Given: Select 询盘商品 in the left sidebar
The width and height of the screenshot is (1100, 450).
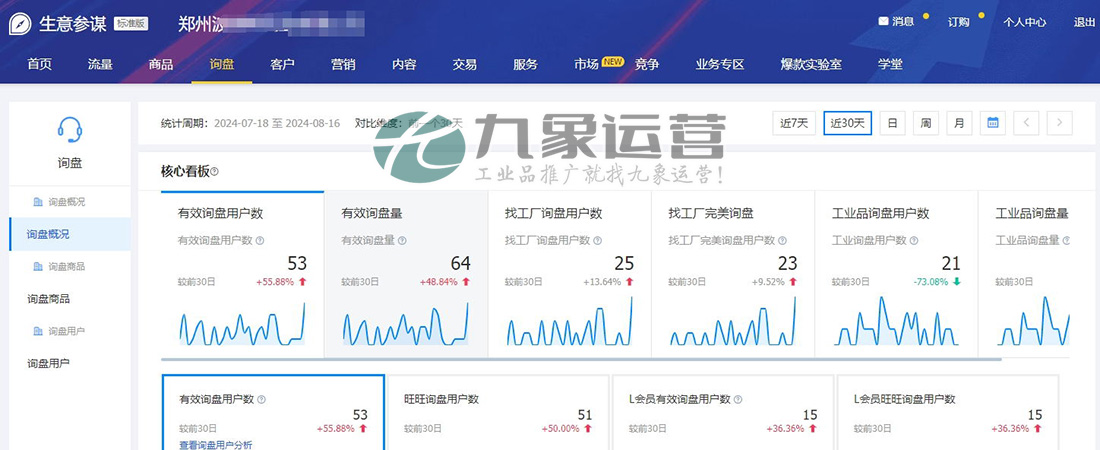Looking at the screenshot, I should [48, 298].
